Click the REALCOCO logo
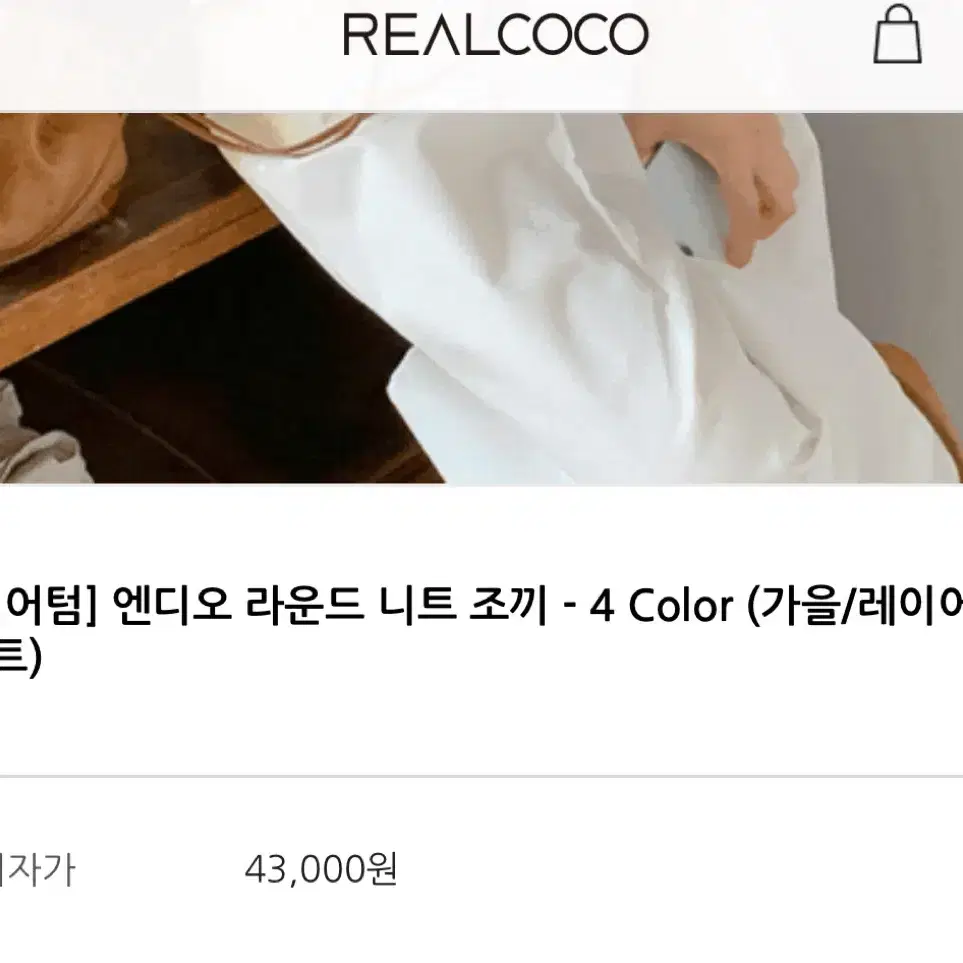This screenshot has width=963, height=963. pos(496,34)
